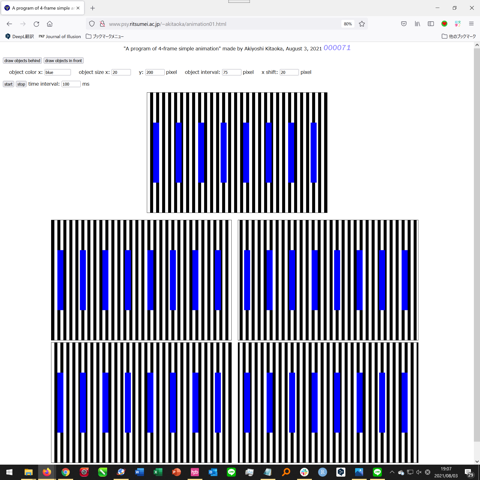Open the Firefox library icon

tap(417, 24)
